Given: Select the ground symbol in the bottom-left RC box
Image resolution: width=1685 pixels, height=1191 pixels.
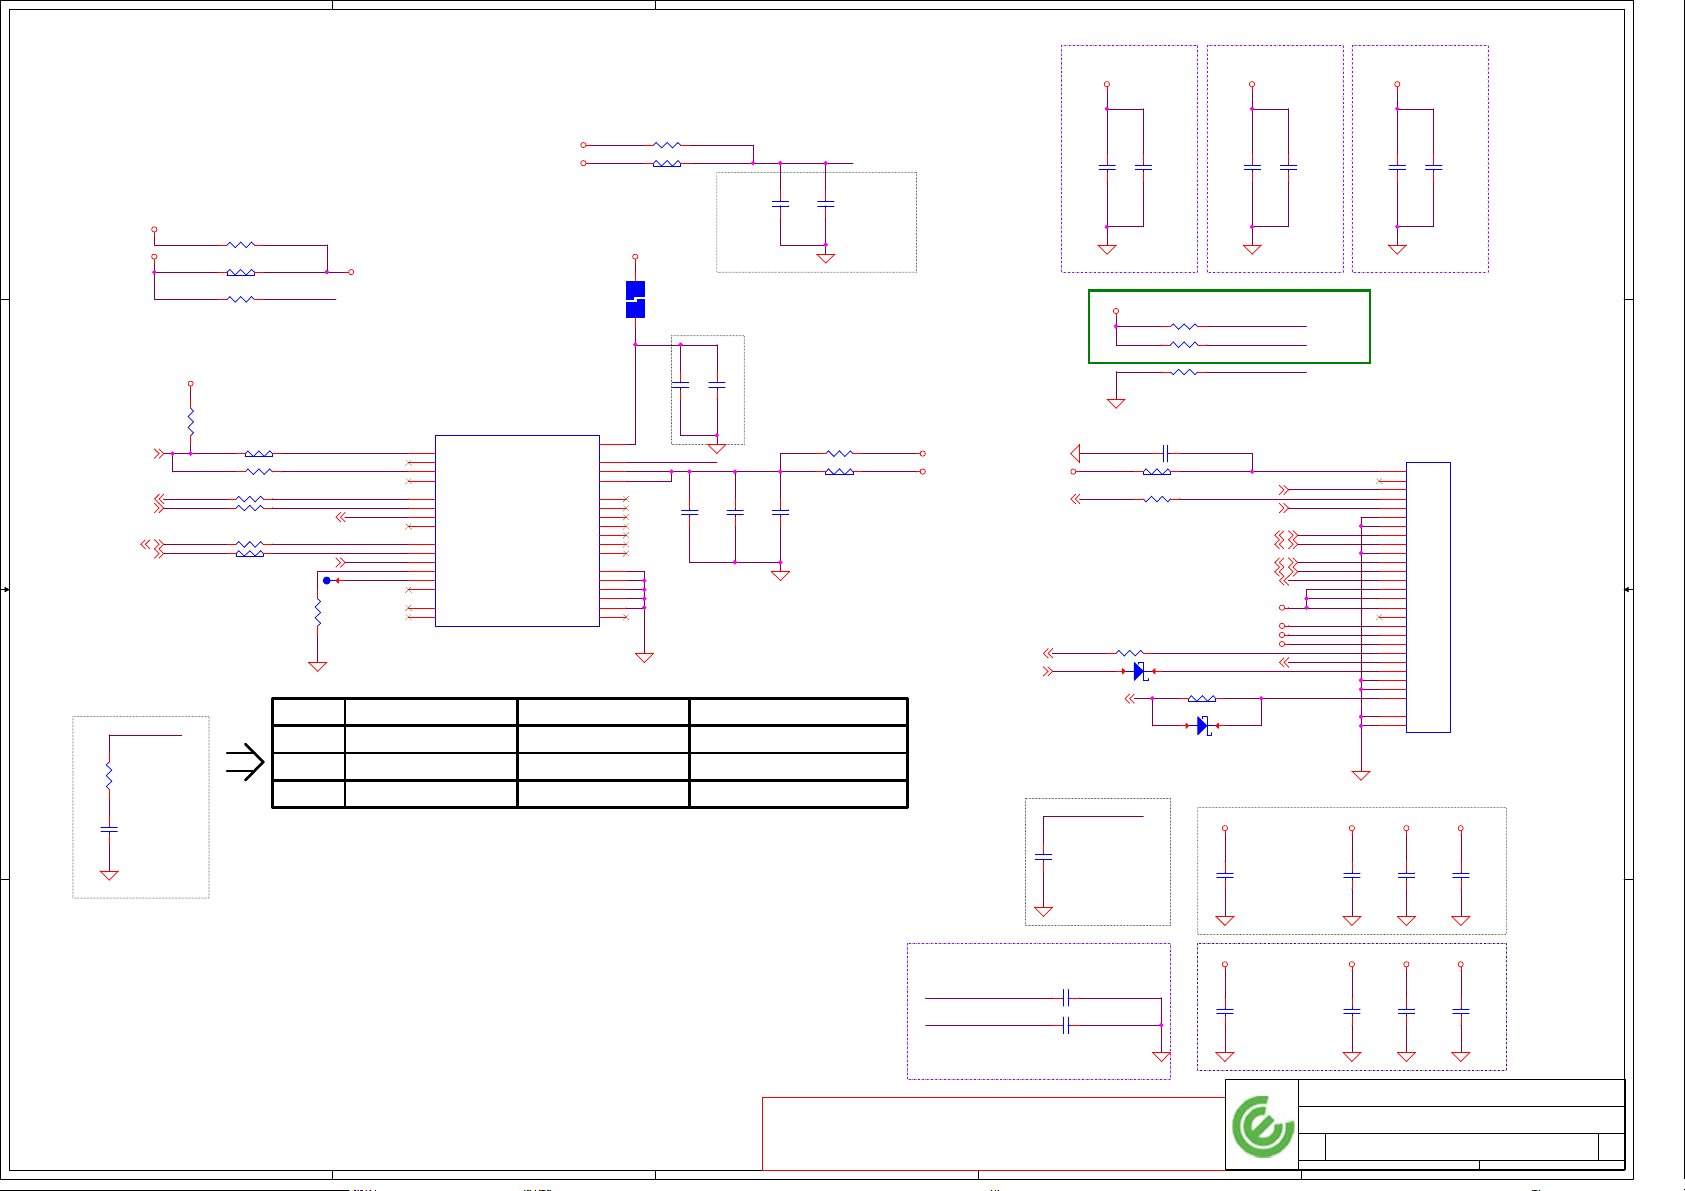Looking at the screenshot, I should click(x=109, y=875).
